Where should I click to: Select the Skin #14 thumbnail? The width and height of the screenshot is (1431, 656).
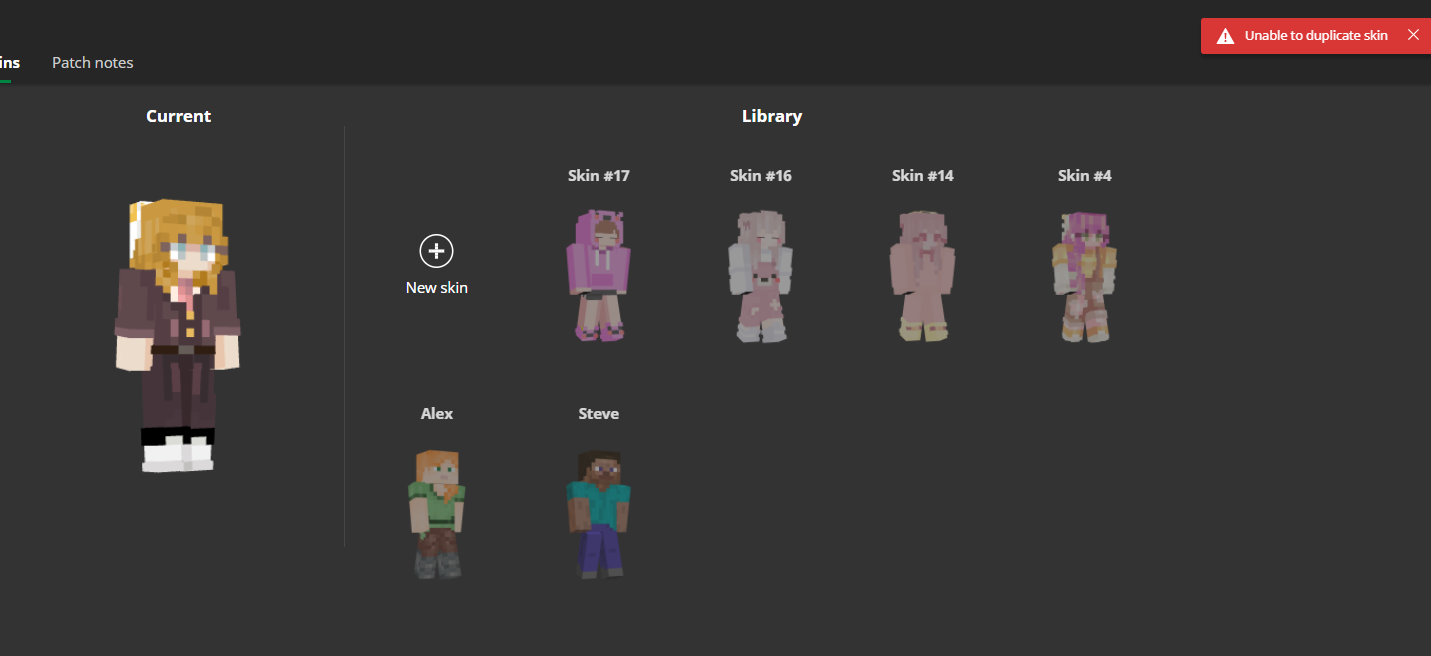coord(922,276)
